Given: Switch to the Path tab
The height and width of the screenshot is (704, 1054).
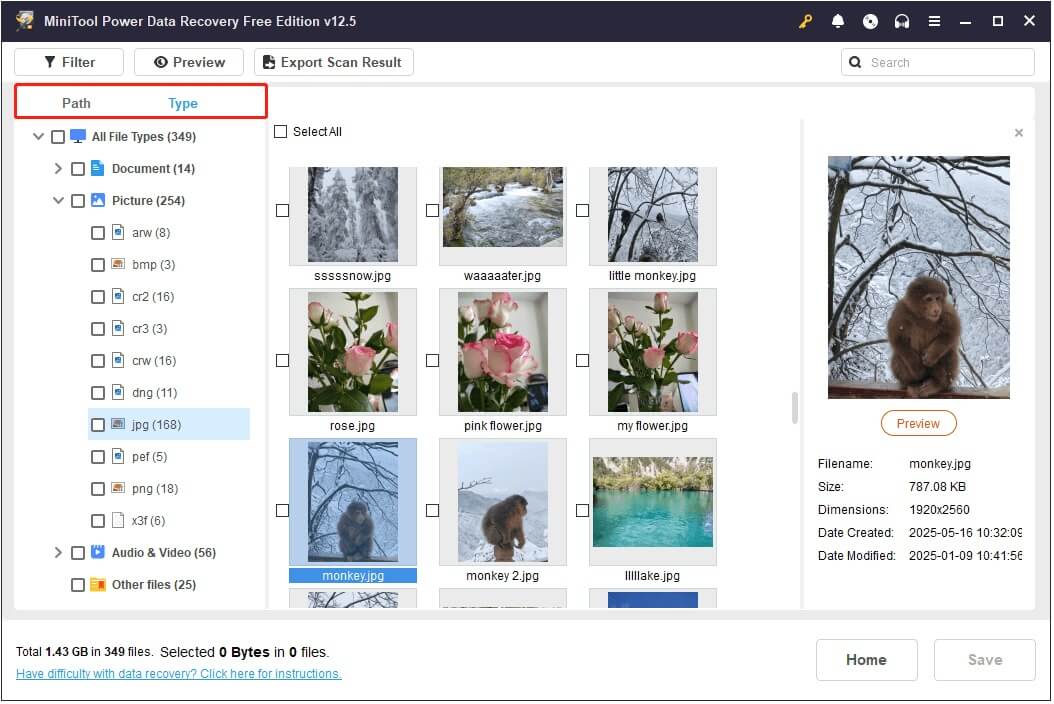Looking at the screenshot, I should [x=76, y=103].
